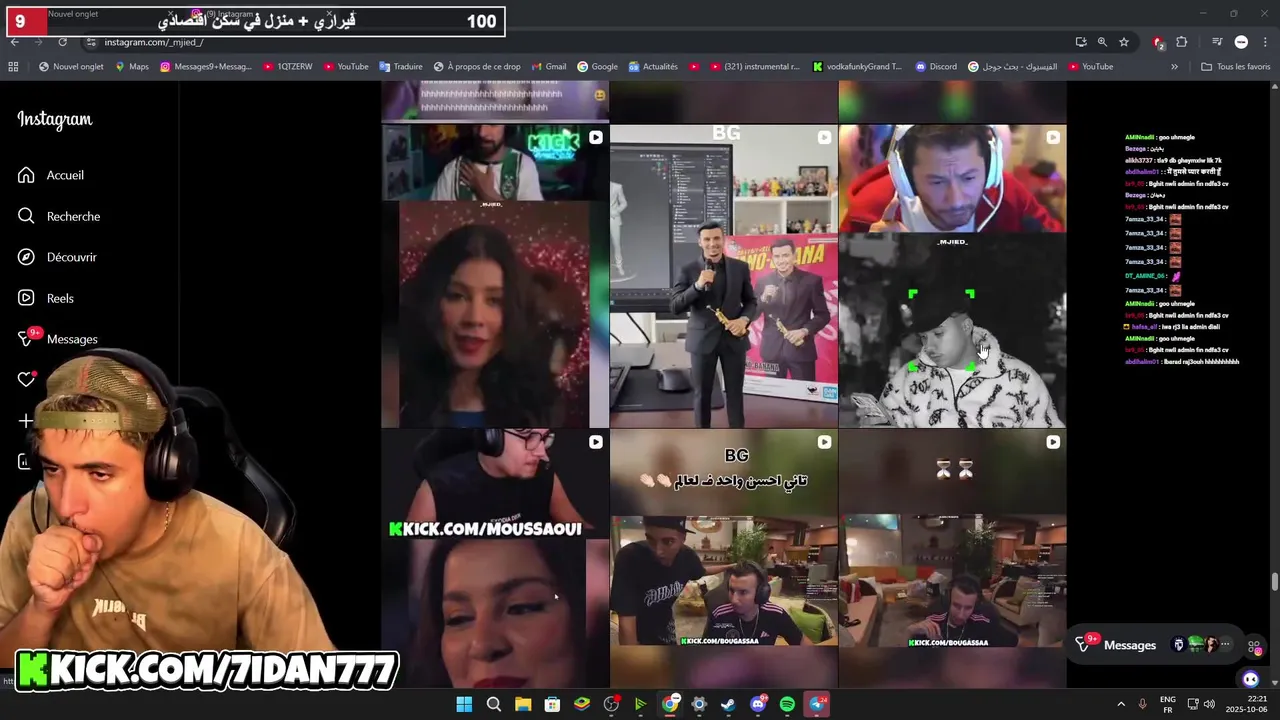Open Nouvel onglet bookmark
The image size is (1280, 720).
(71, 67)
